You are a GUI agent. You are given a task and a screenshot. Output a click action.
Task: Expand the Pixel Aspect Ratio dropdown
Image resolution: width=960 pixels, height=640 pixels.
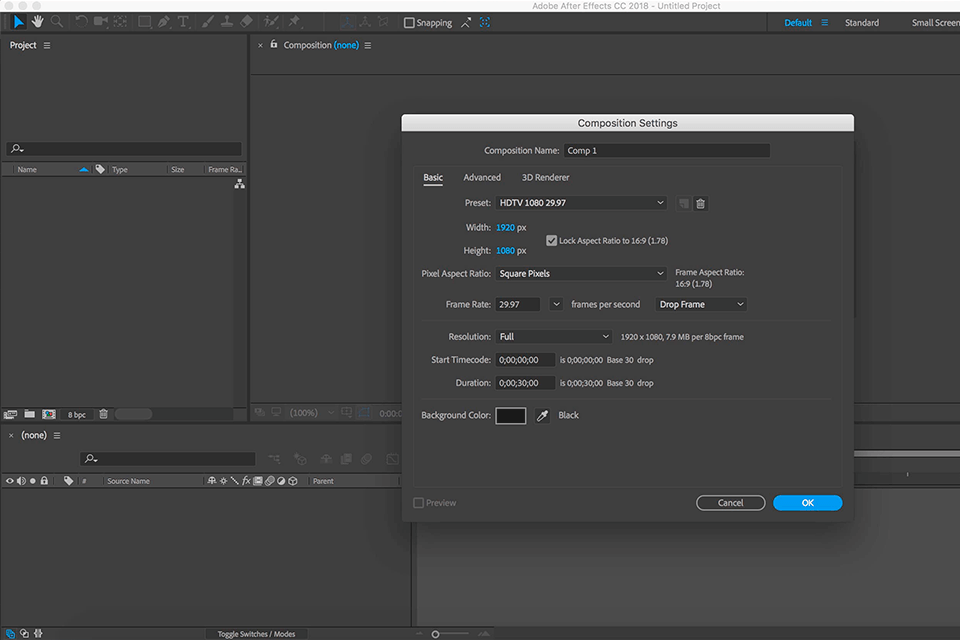click(580, 273)
